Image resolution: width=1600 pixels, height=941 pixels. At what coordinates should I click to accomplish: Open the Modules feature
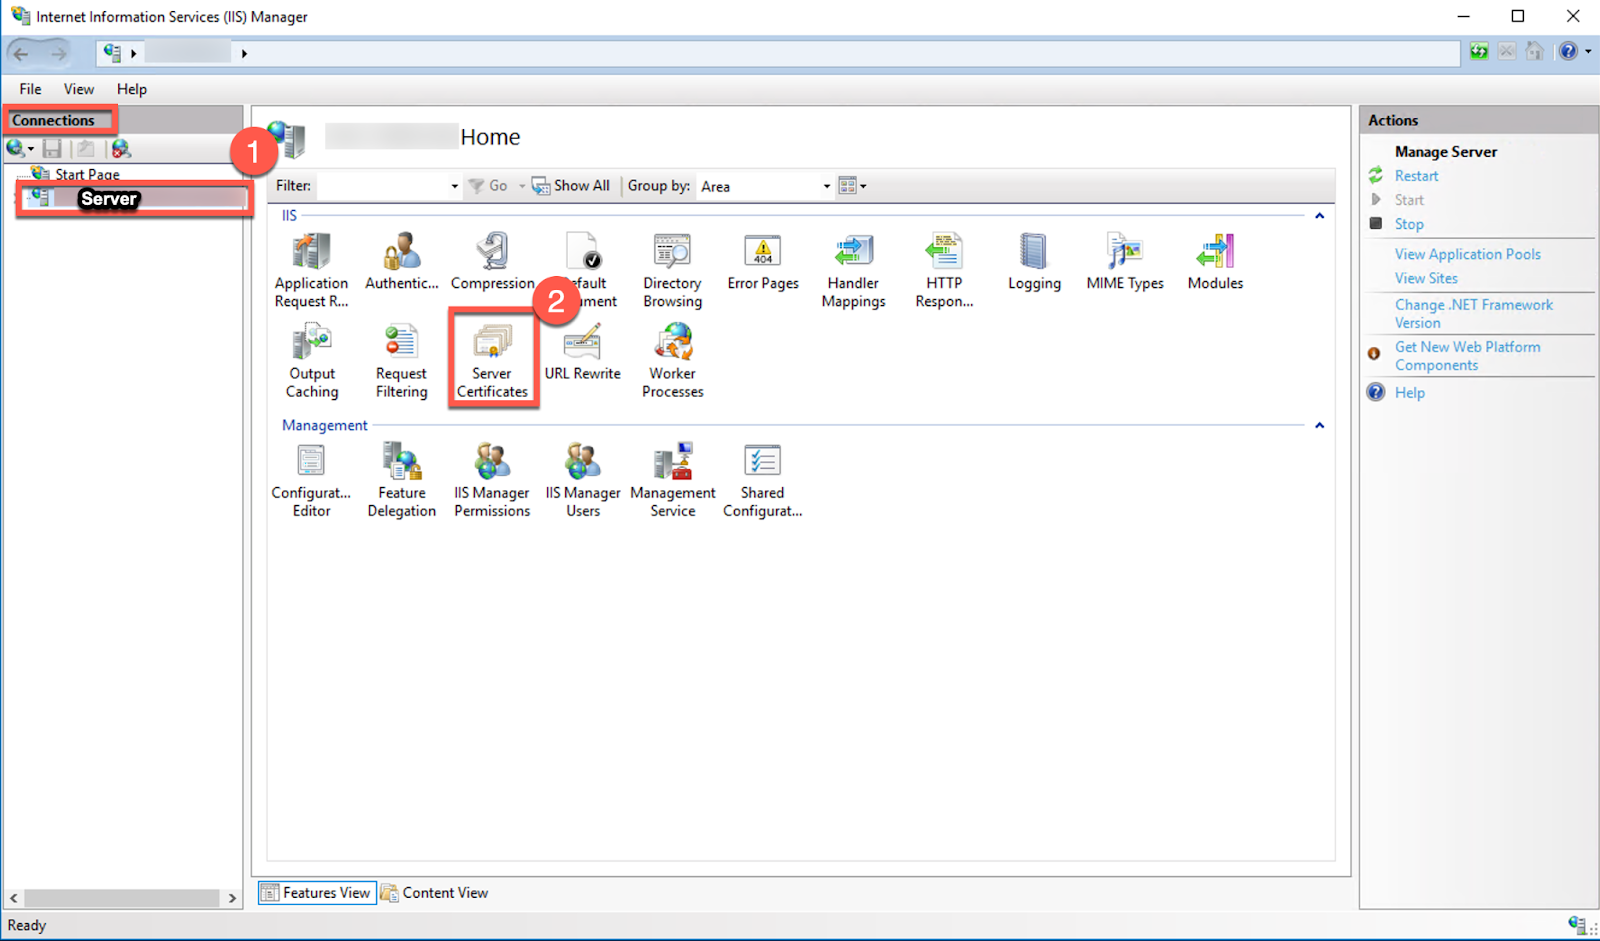click(1215, 262)
